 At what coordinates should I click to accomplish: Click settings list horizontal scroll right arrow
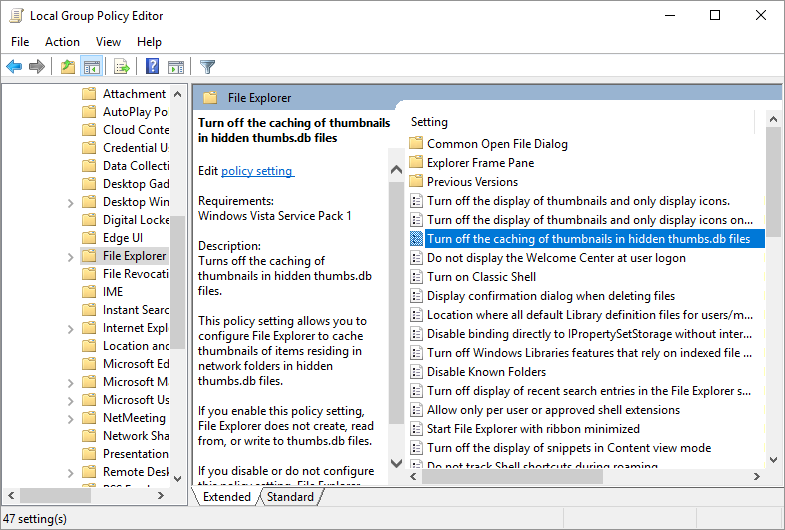756,477
